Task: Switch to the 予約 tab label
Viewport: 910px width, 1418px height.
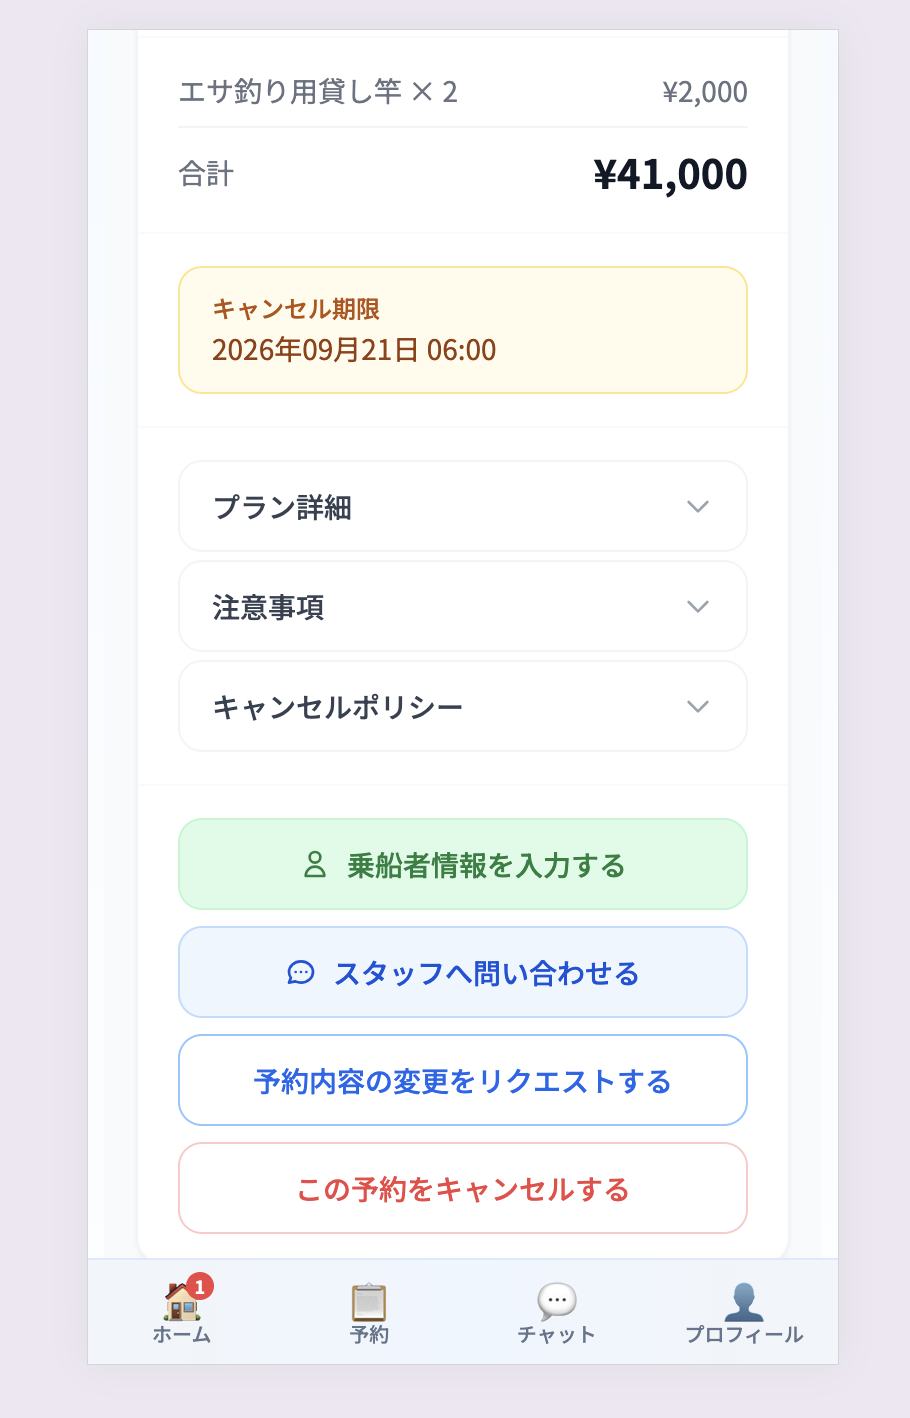Action: click(369, 1335)
